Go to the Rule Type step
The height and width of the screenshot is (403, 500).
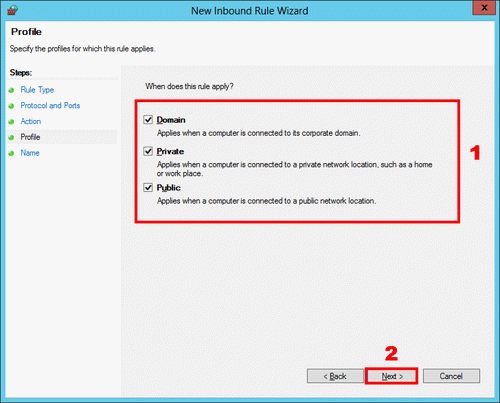click(37, 90)
